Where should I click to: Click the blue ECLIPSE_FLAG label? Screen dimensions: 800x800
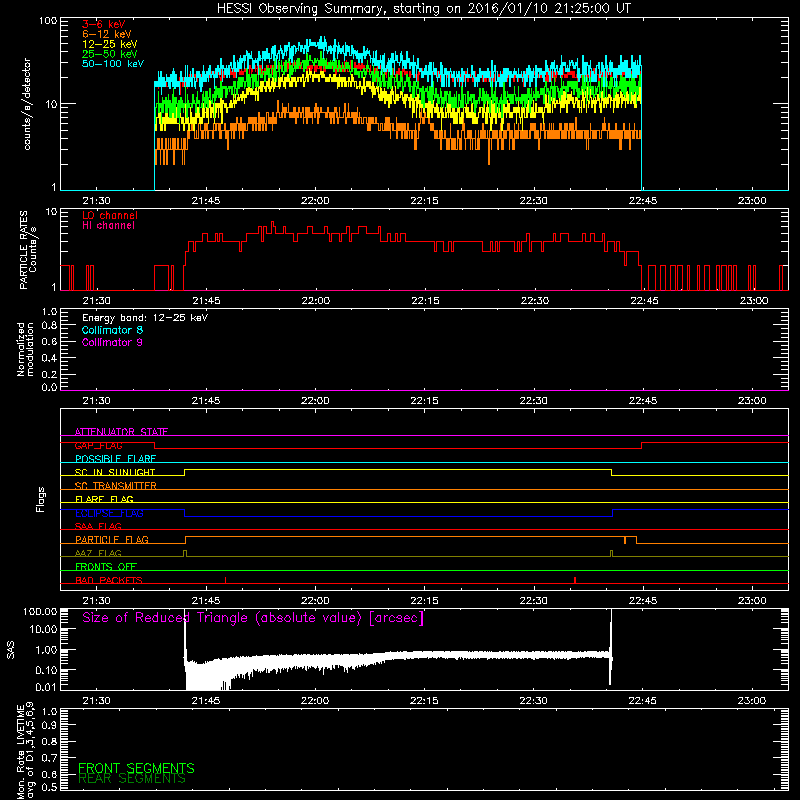pos(109,513)
